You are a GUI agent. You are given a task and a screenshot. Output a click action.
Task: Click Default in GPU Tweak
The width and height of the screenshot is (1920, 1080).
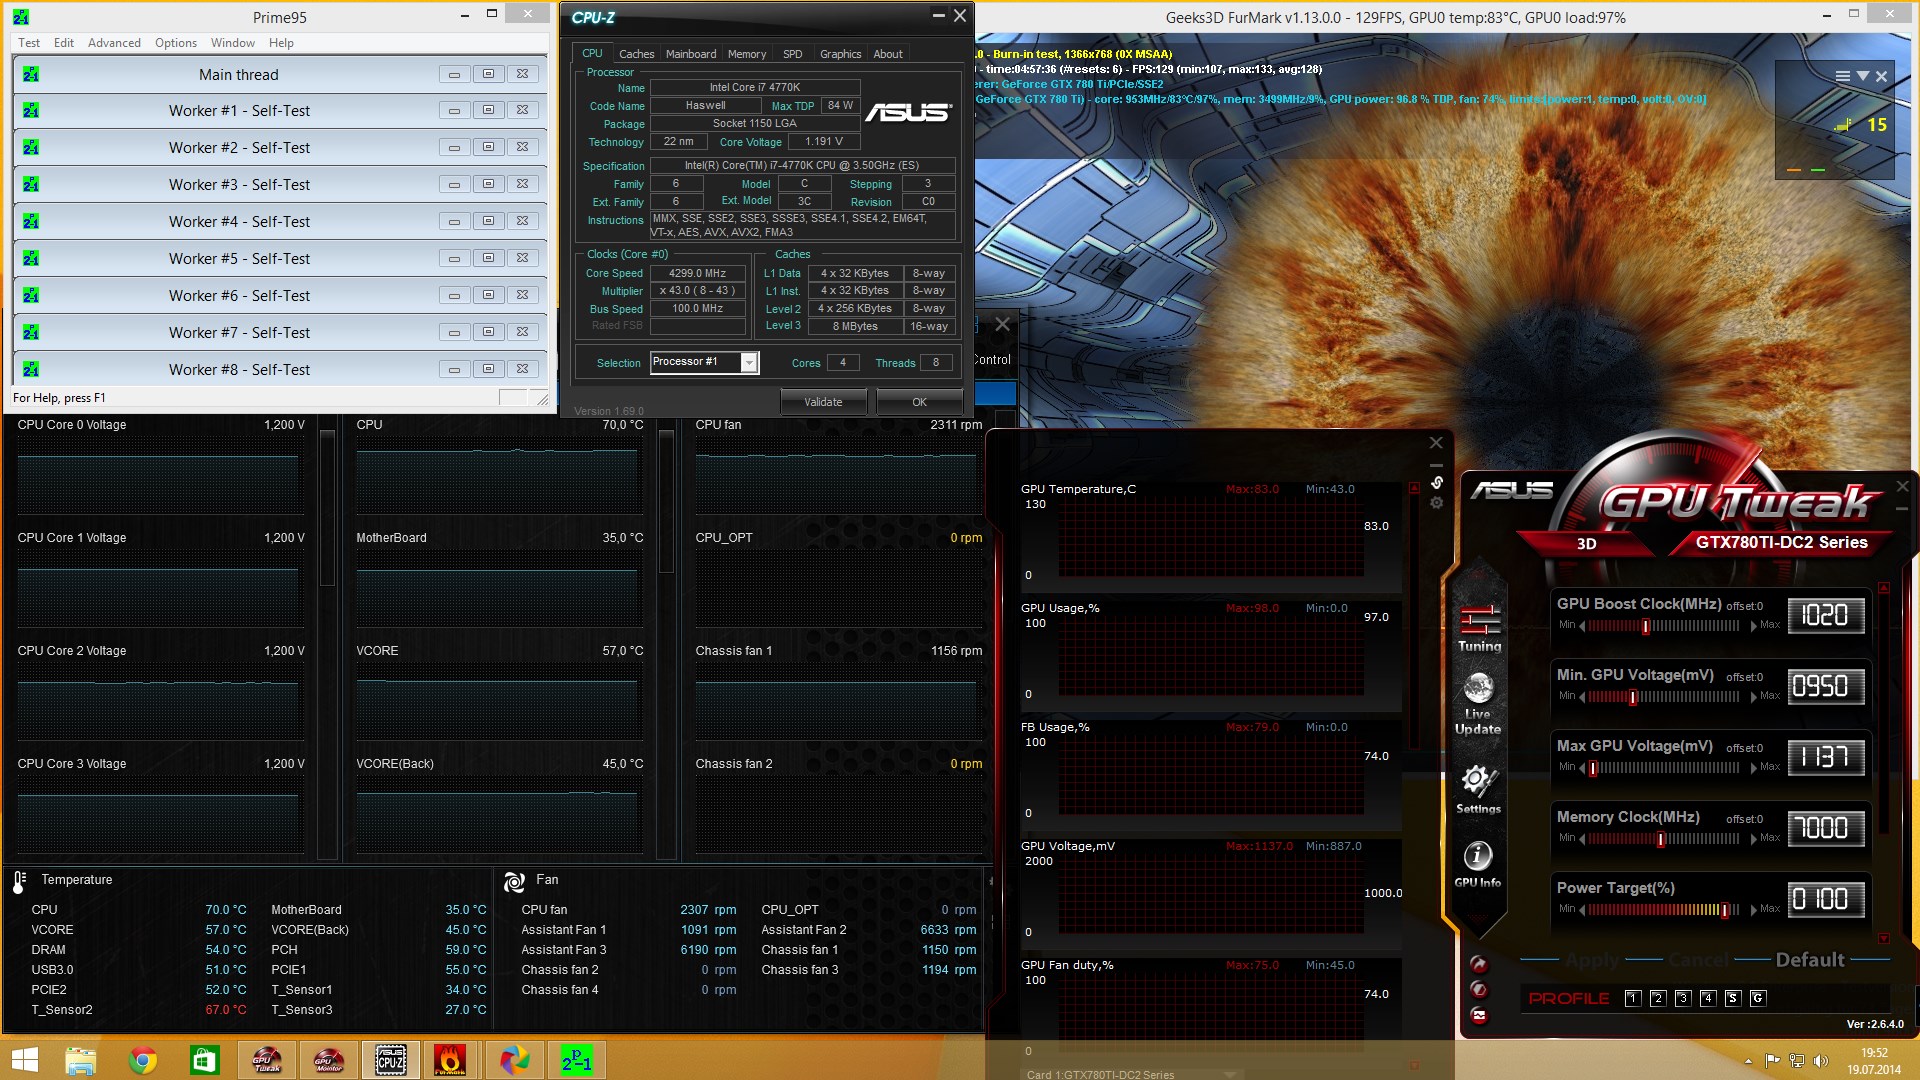tap(1809, 960)
